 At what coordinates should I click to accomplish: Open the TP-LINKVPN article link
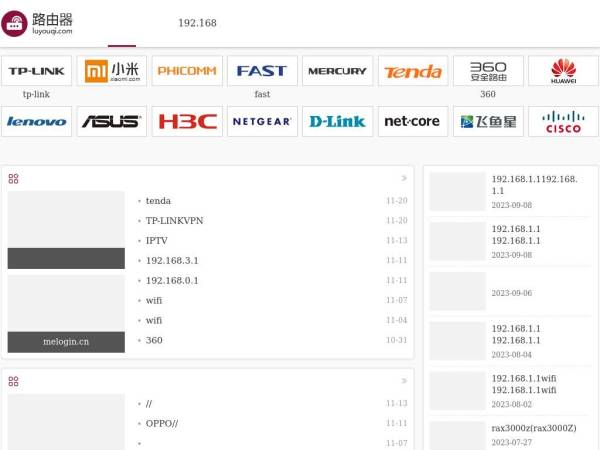[175, 221]
